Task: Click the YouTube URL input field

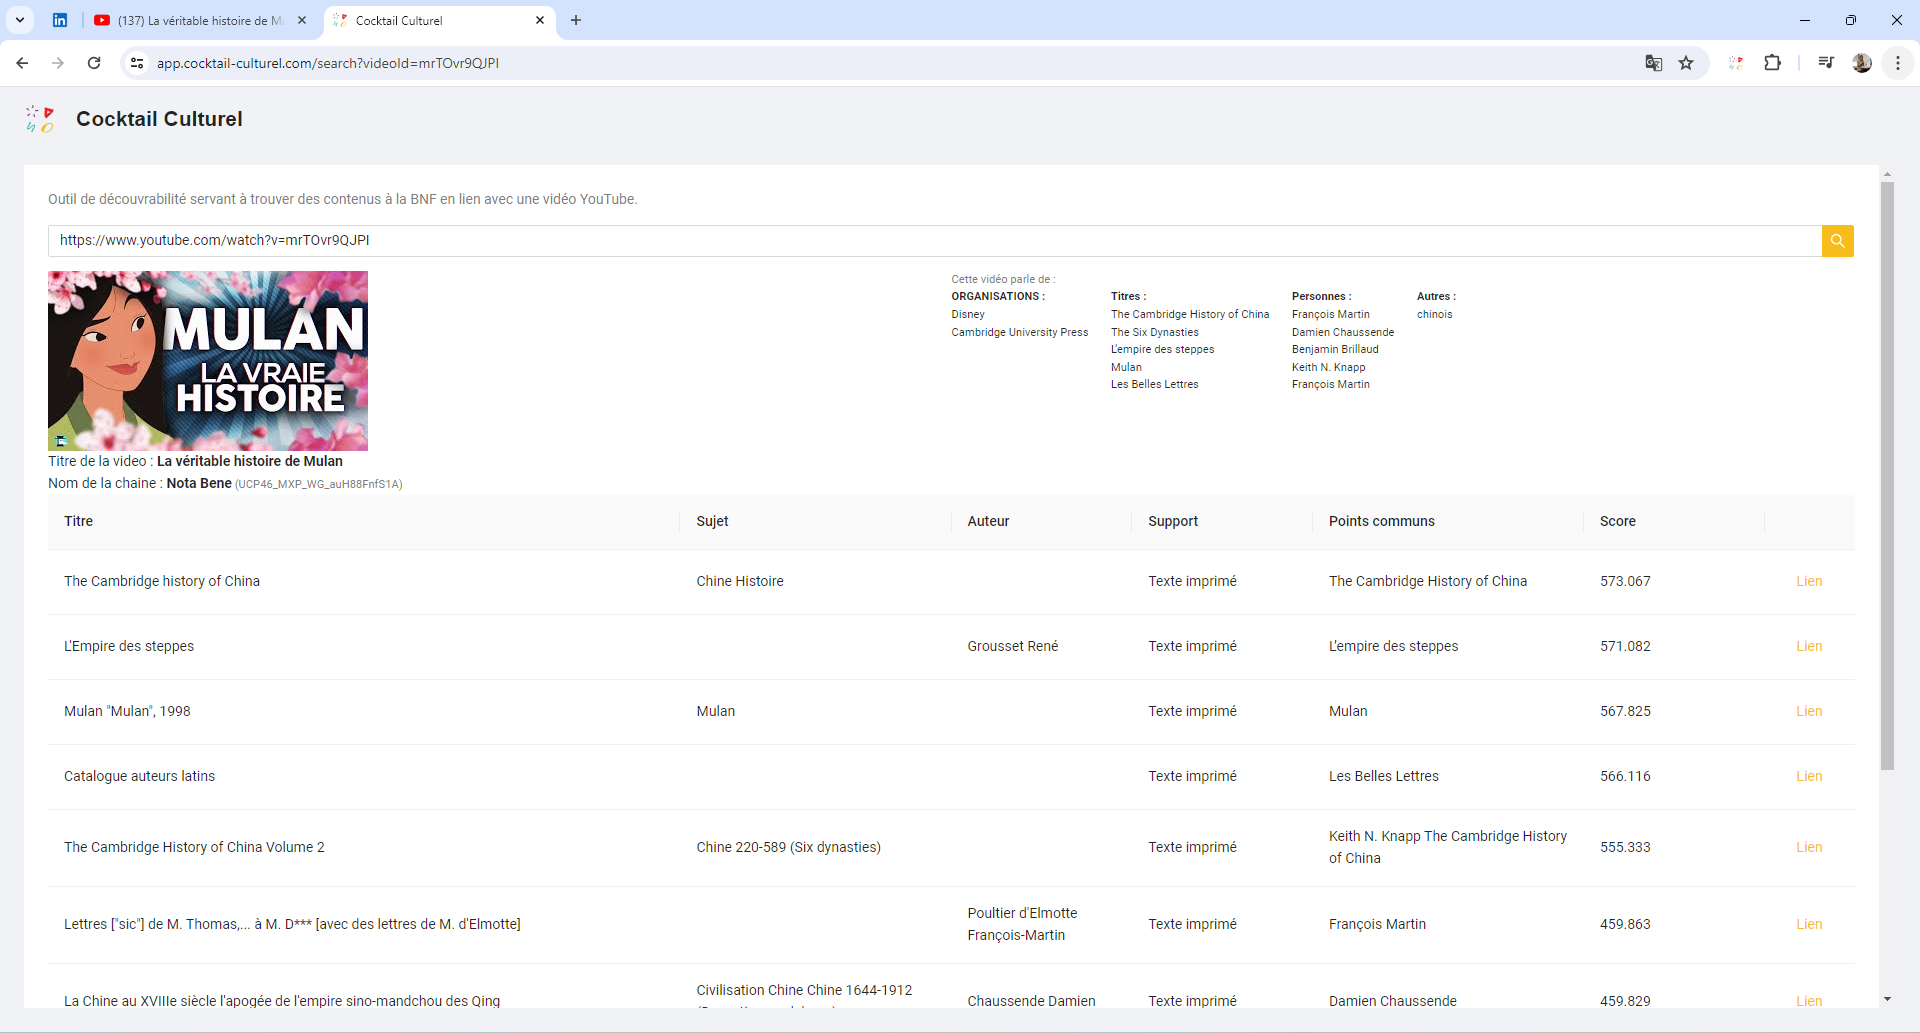Action: click(935, 241)
